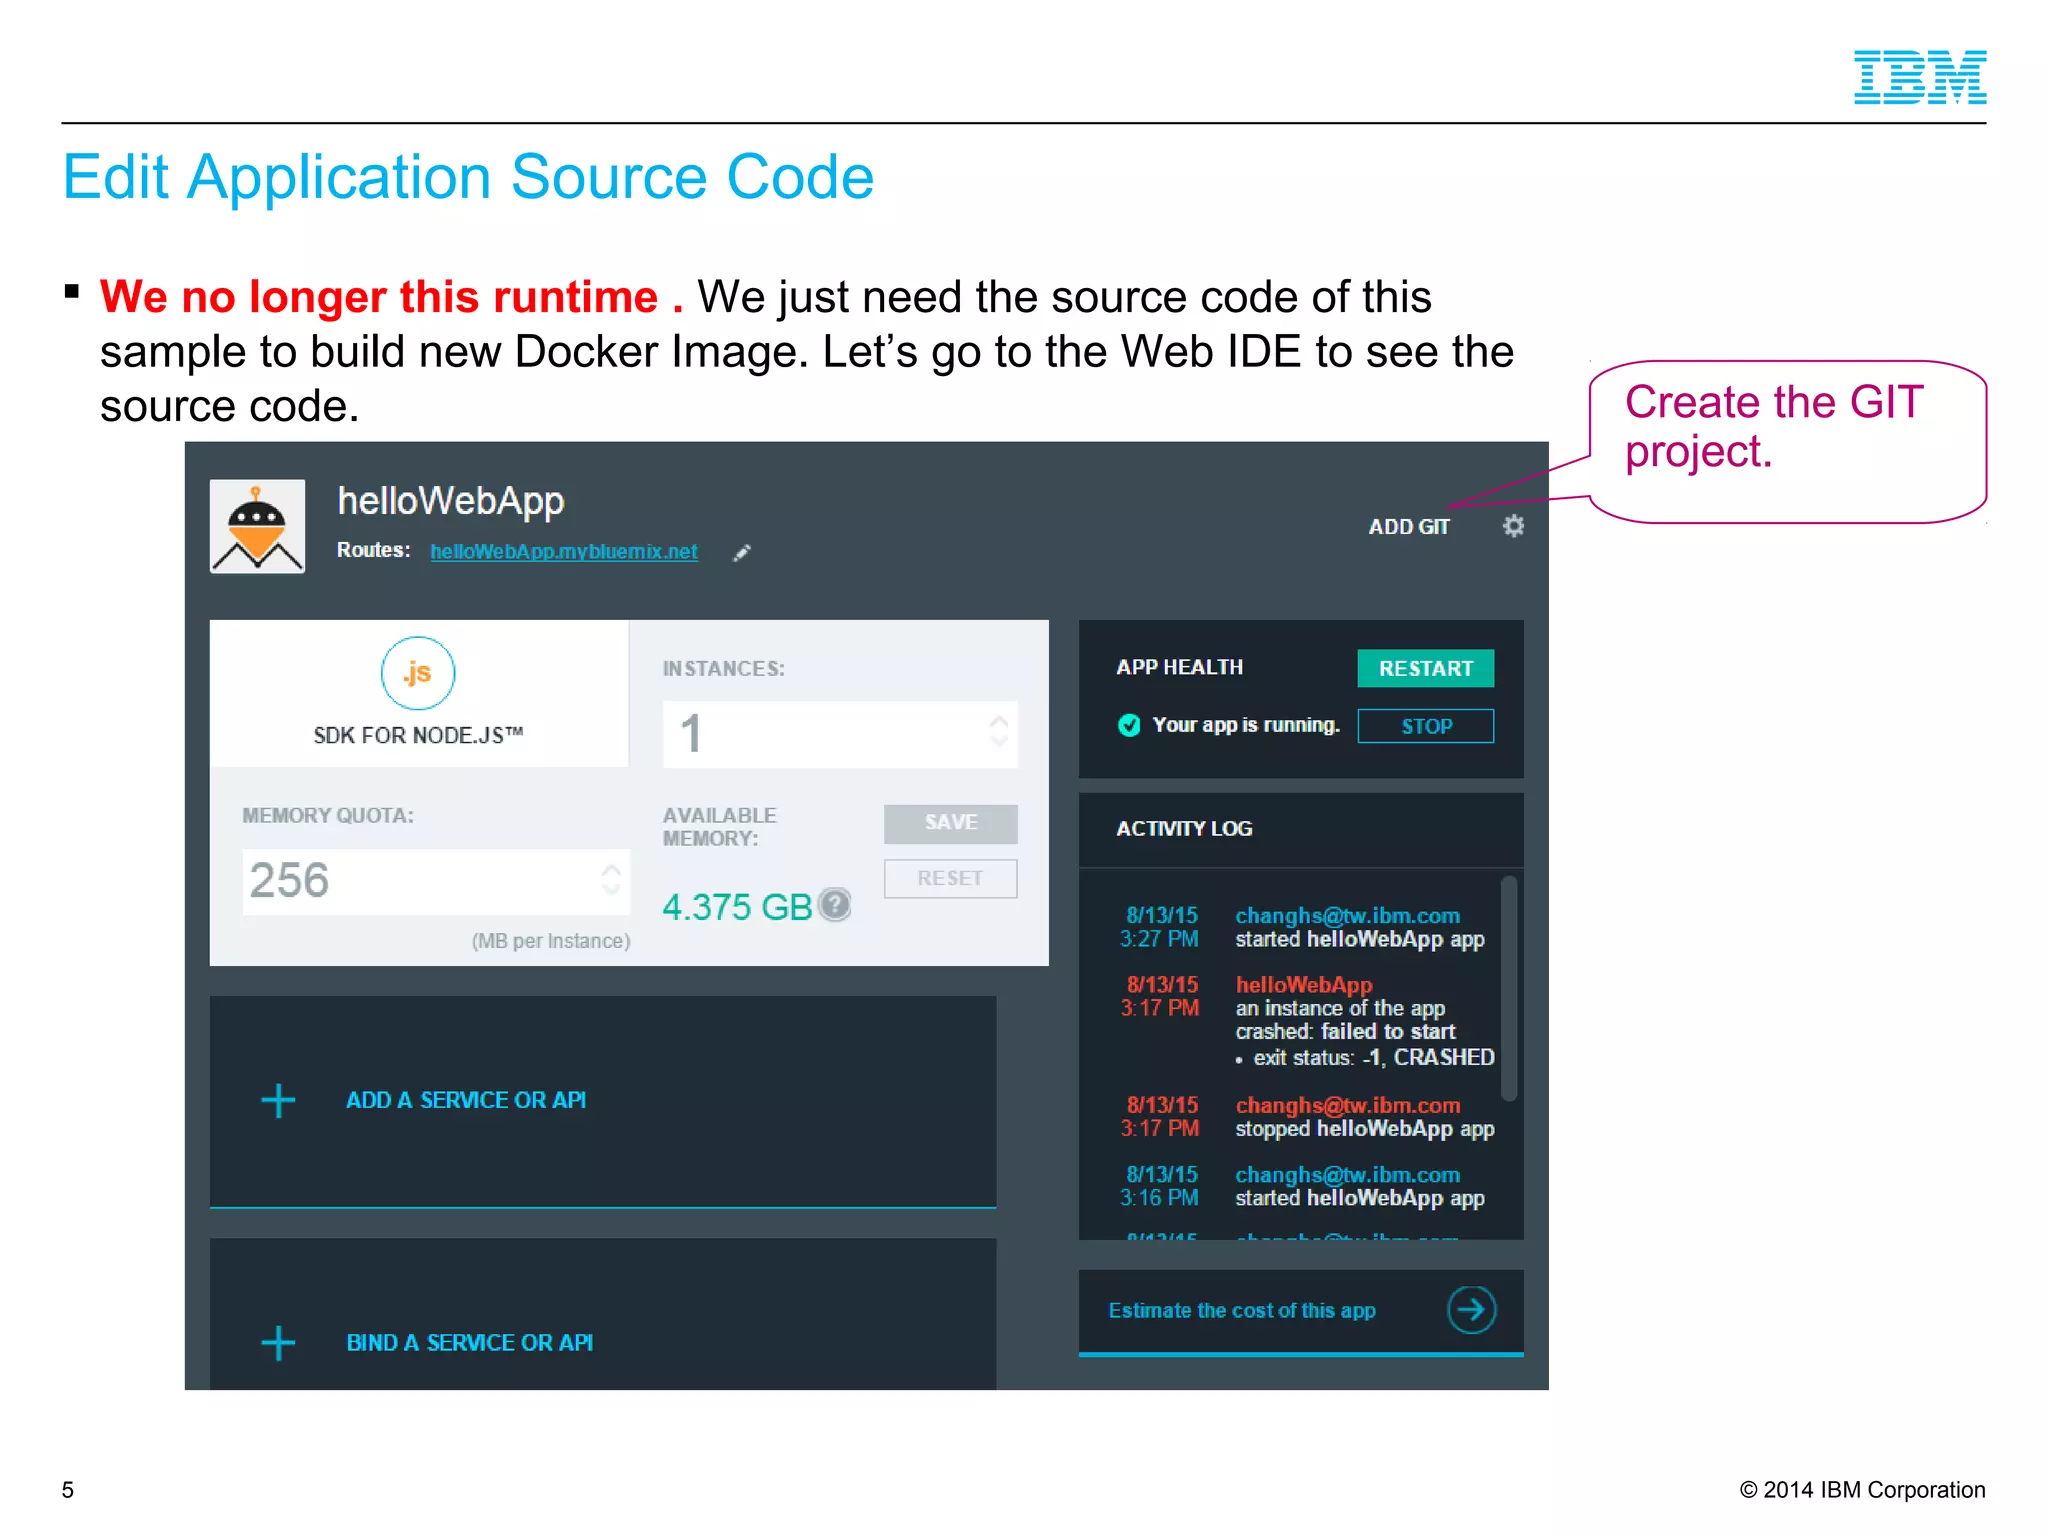Click SDK FOR NODE.JS label

pos(418,736)
